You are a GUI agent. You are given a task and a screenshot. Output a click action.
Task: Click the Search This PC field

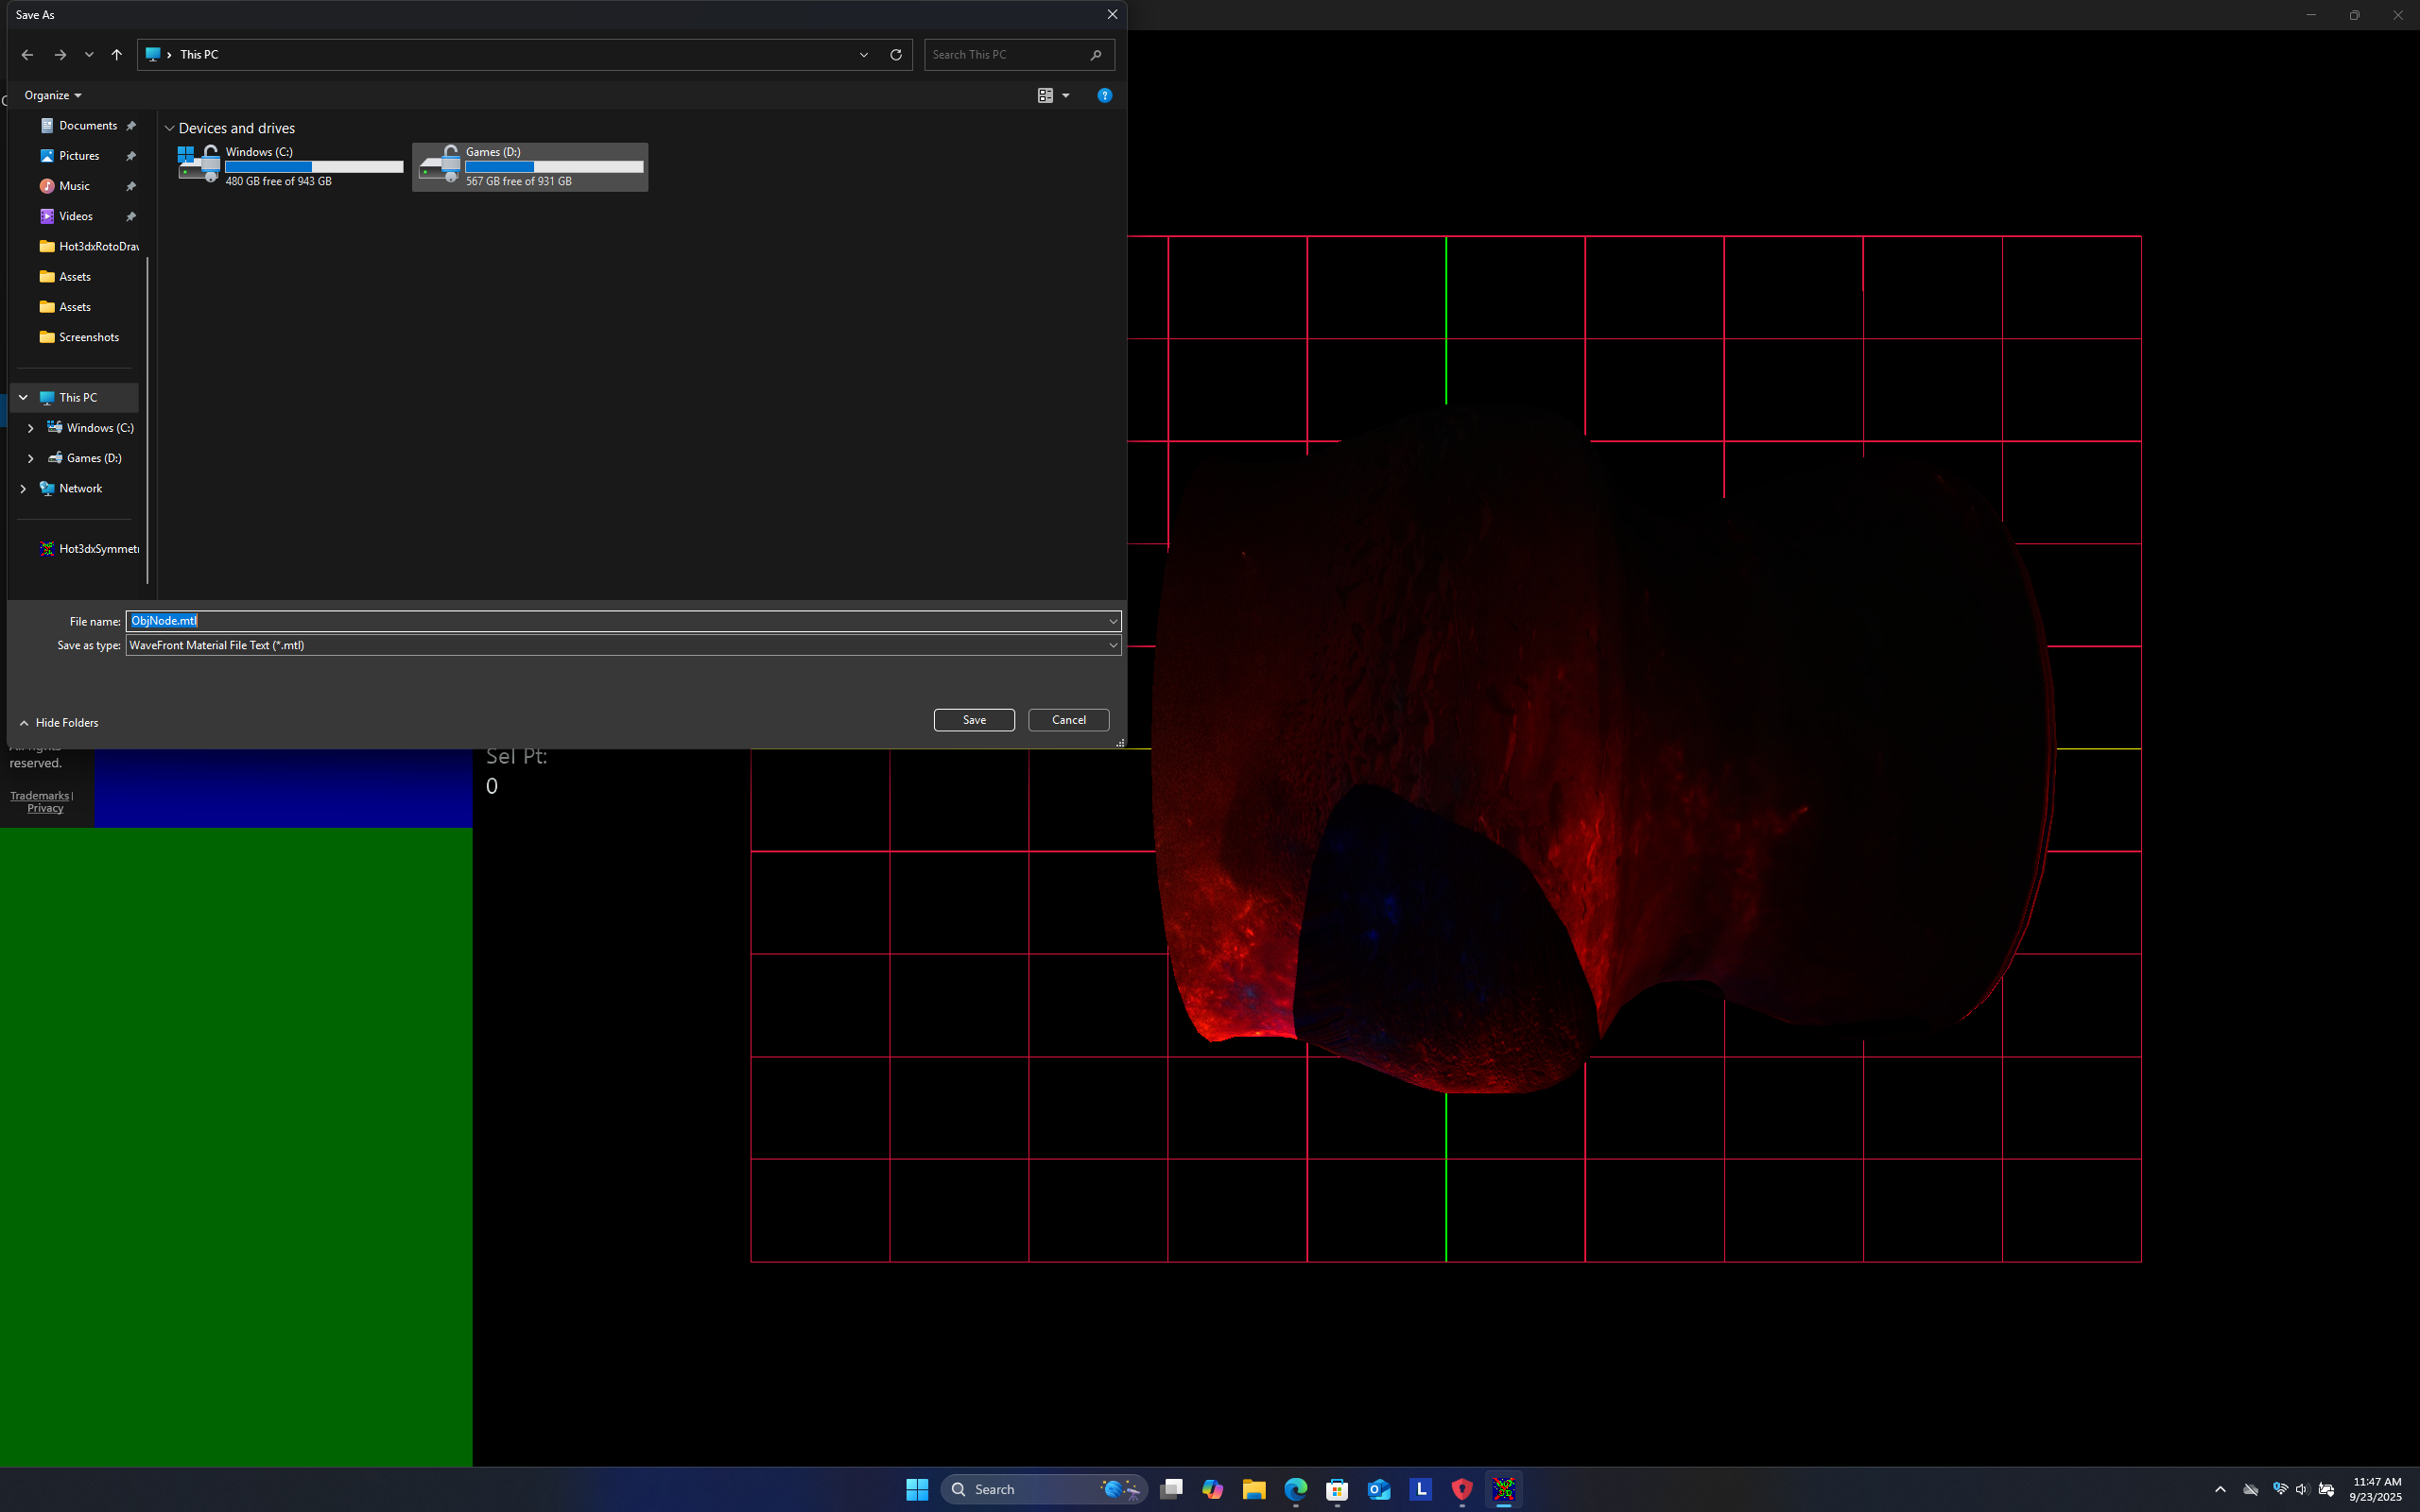[1008, 55]
